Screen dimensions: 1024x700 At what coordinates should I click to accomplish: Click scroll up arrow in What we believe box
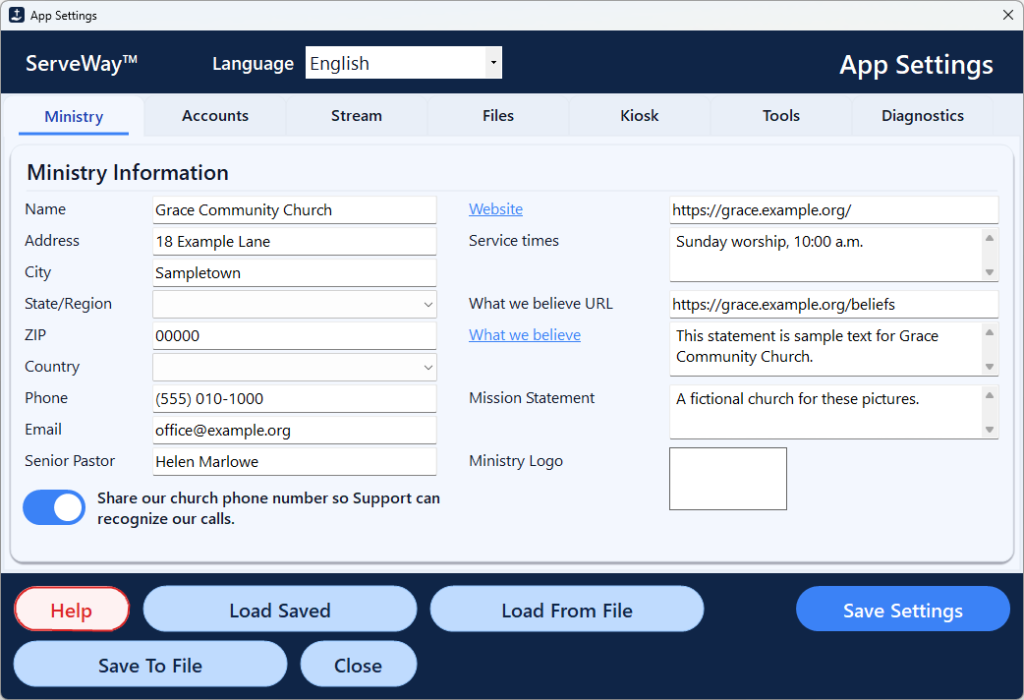click(990, 332)
